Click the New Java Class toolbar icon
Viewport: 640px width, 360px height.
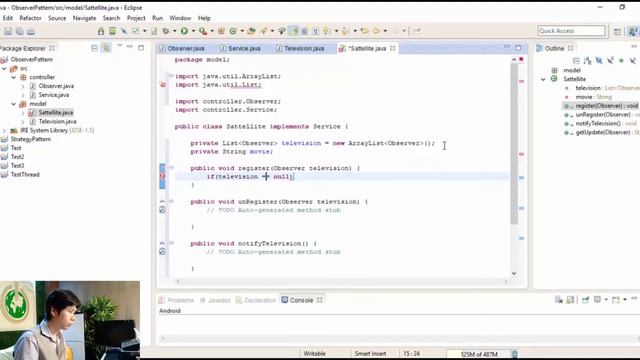(233, 31)
